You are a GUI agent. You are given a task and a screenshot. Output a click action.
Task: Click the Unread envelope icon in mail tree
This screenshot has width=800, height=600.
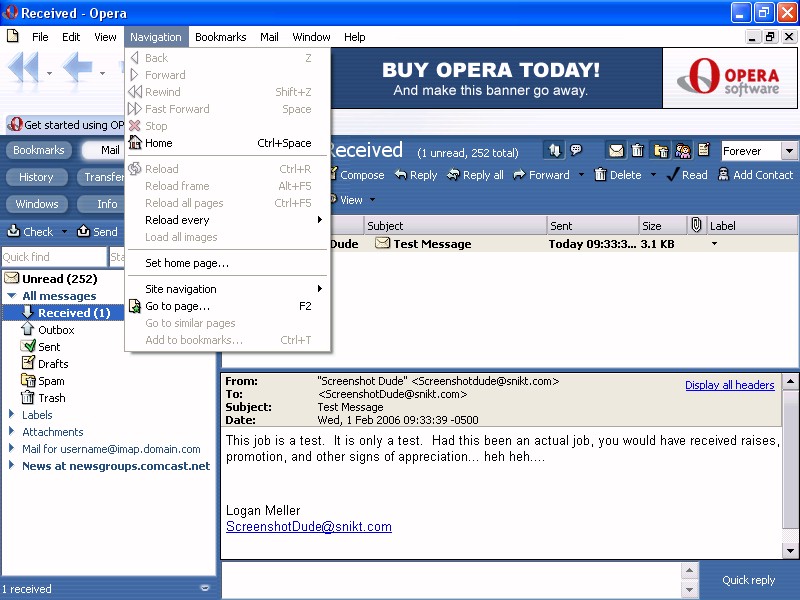tap(12, 278)
